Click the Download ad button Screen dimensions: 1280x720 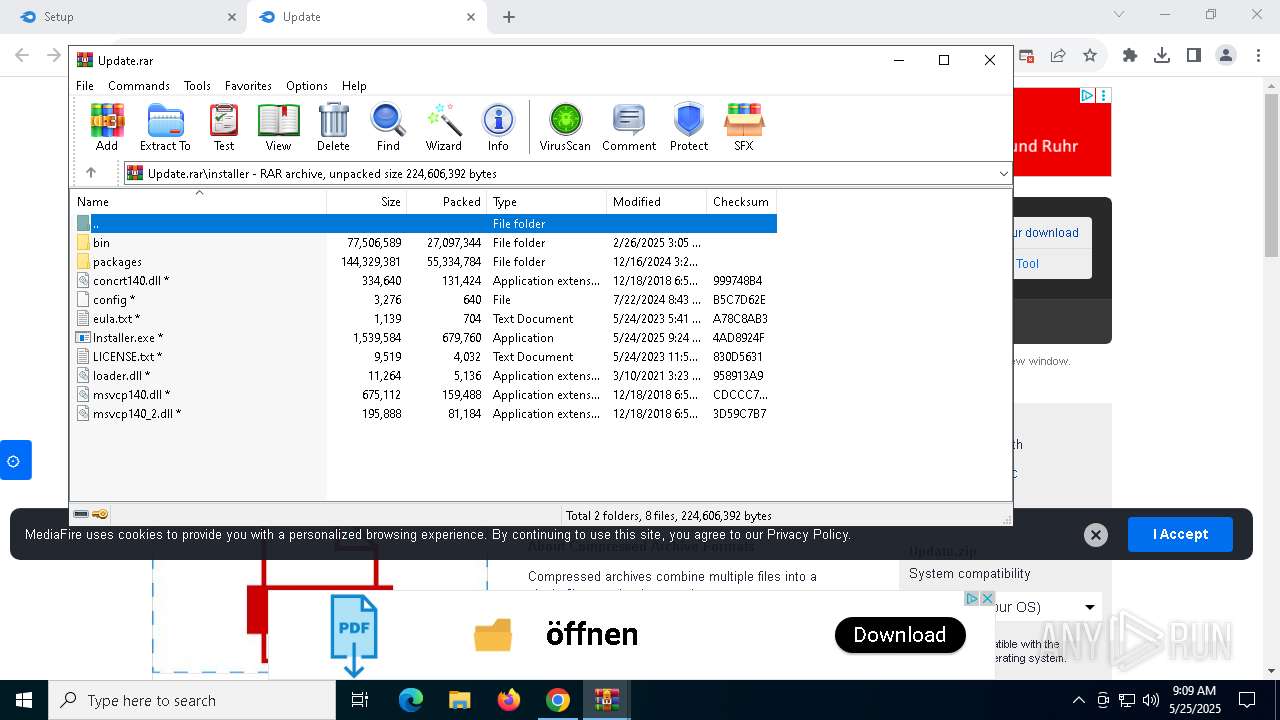[x=900, y=635]
